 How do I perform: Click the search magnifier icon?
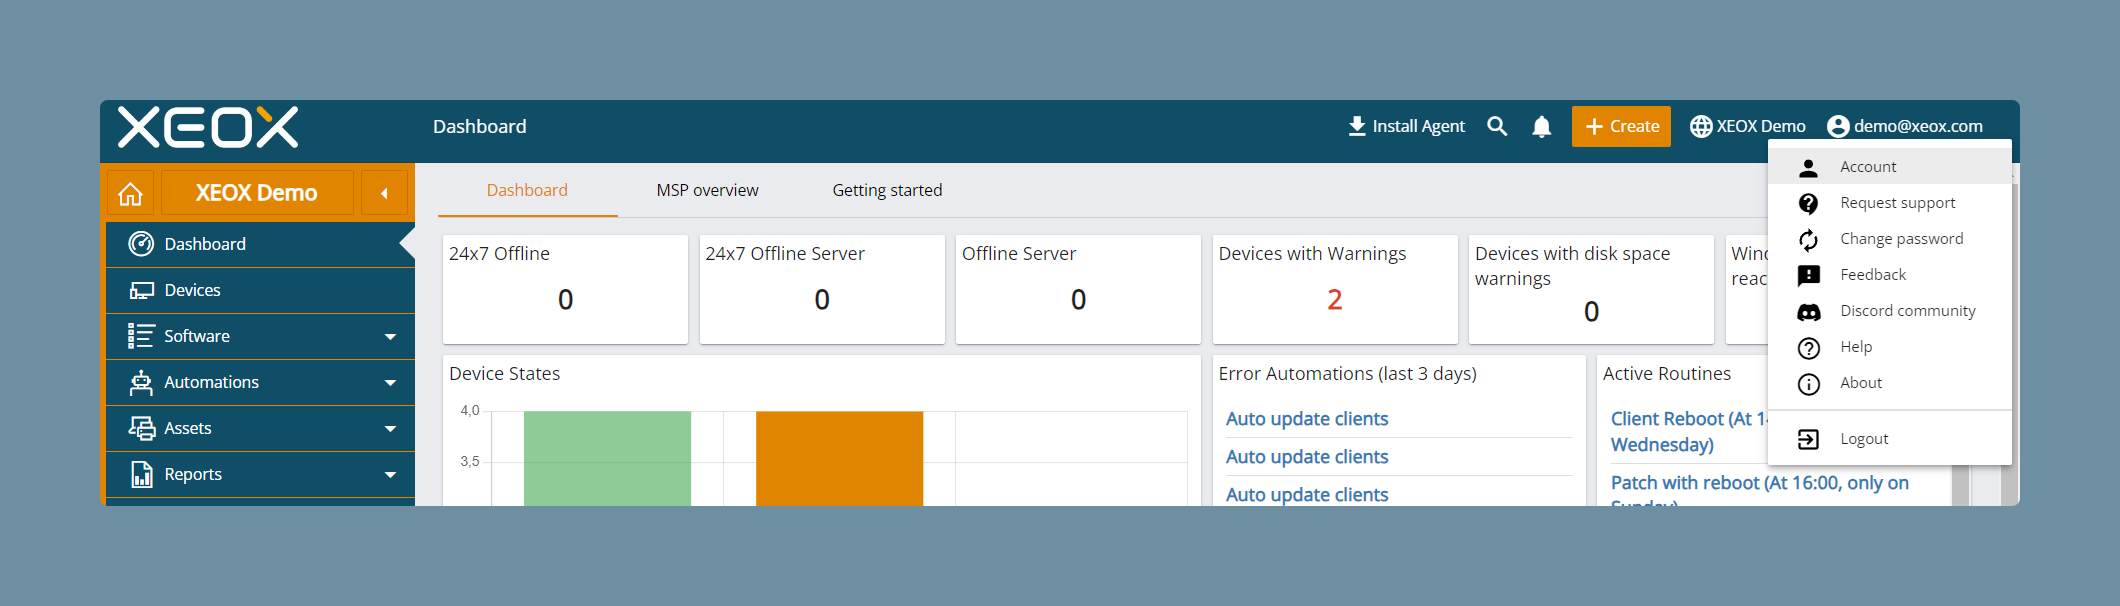(1497, 126)
